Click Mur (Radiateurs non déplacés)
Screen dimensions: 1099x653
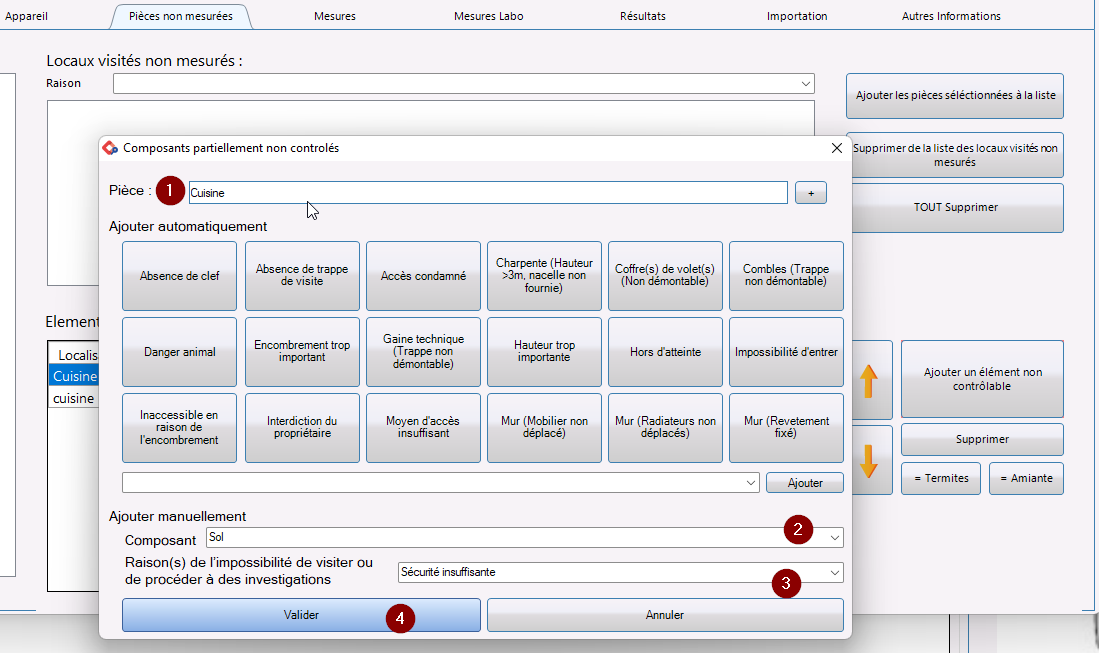[665, 428]
